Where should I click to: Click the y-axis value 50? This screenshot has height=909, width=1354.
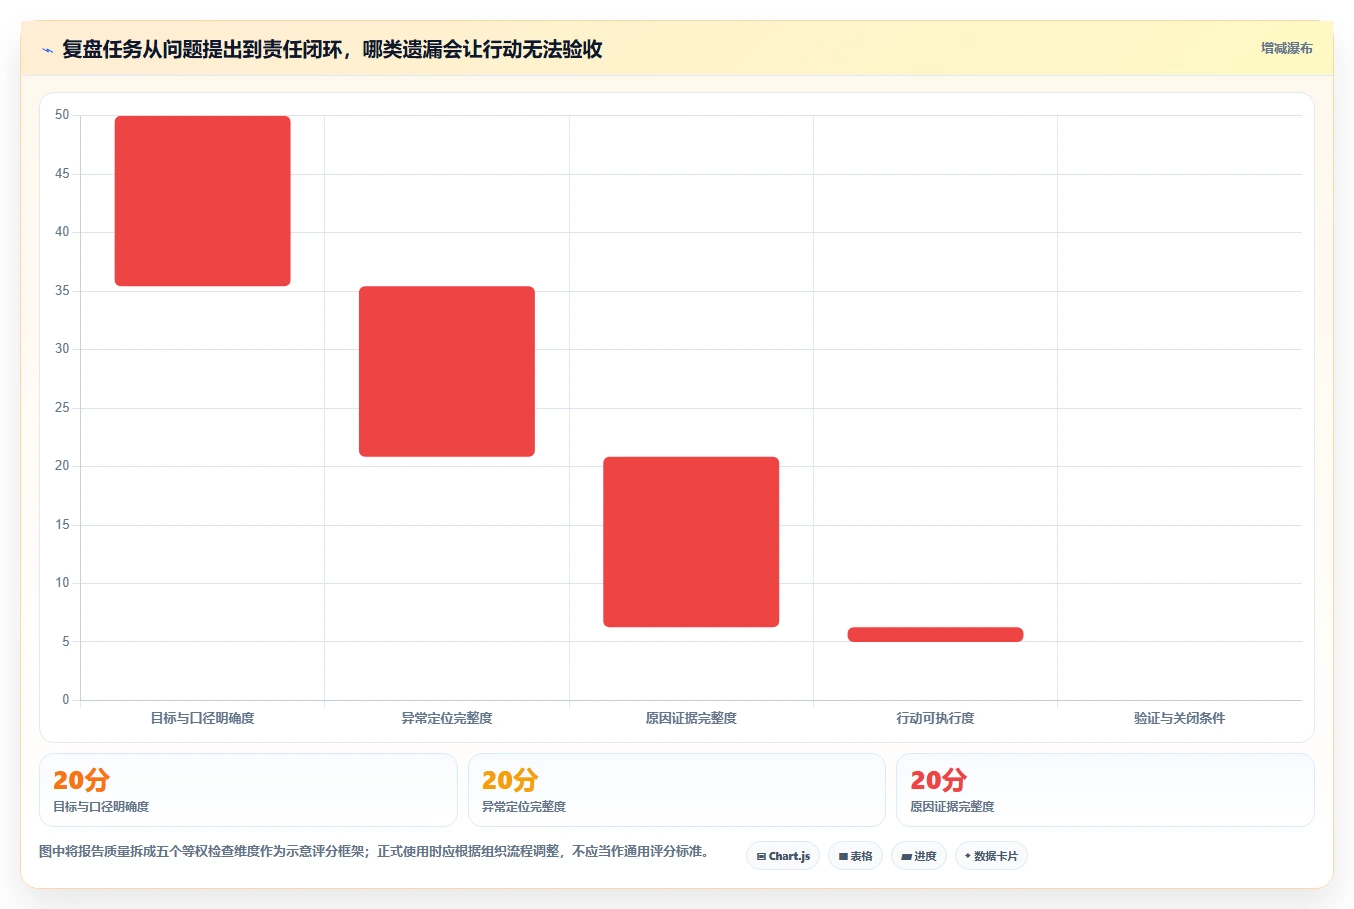[x=62, y=115]
